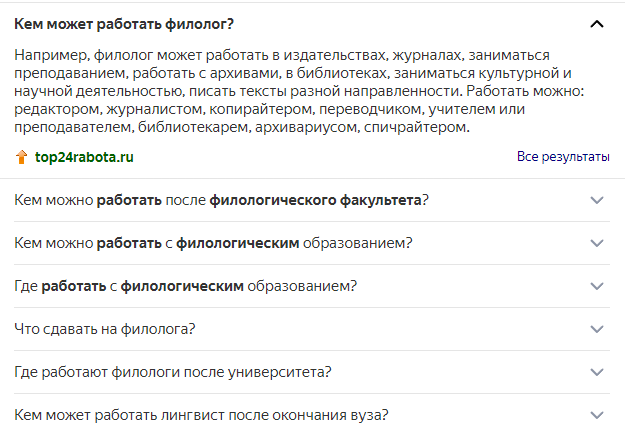Click the orange arrow favicon beside top24rabota.ru
Image resolution: width=625 pixels, height=432 pixels.
[x=22, y=157]
